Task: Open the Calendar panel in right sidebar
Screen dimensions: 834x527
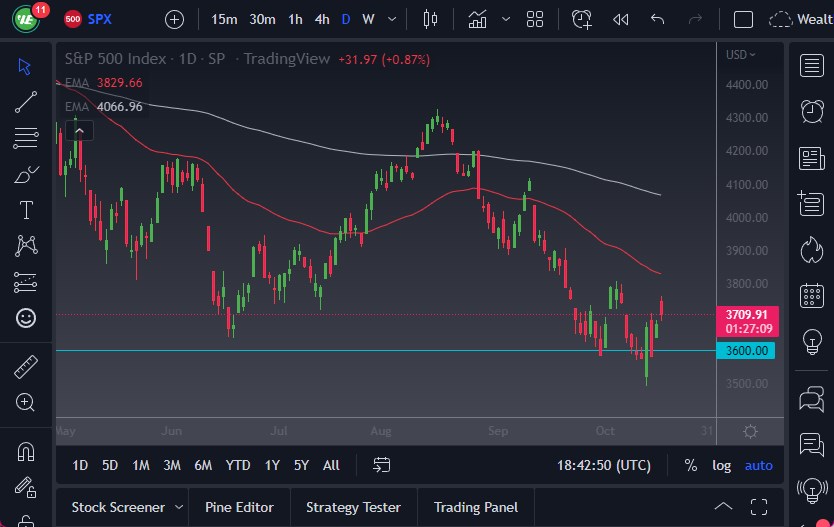Action: click(x=812, y=295)
